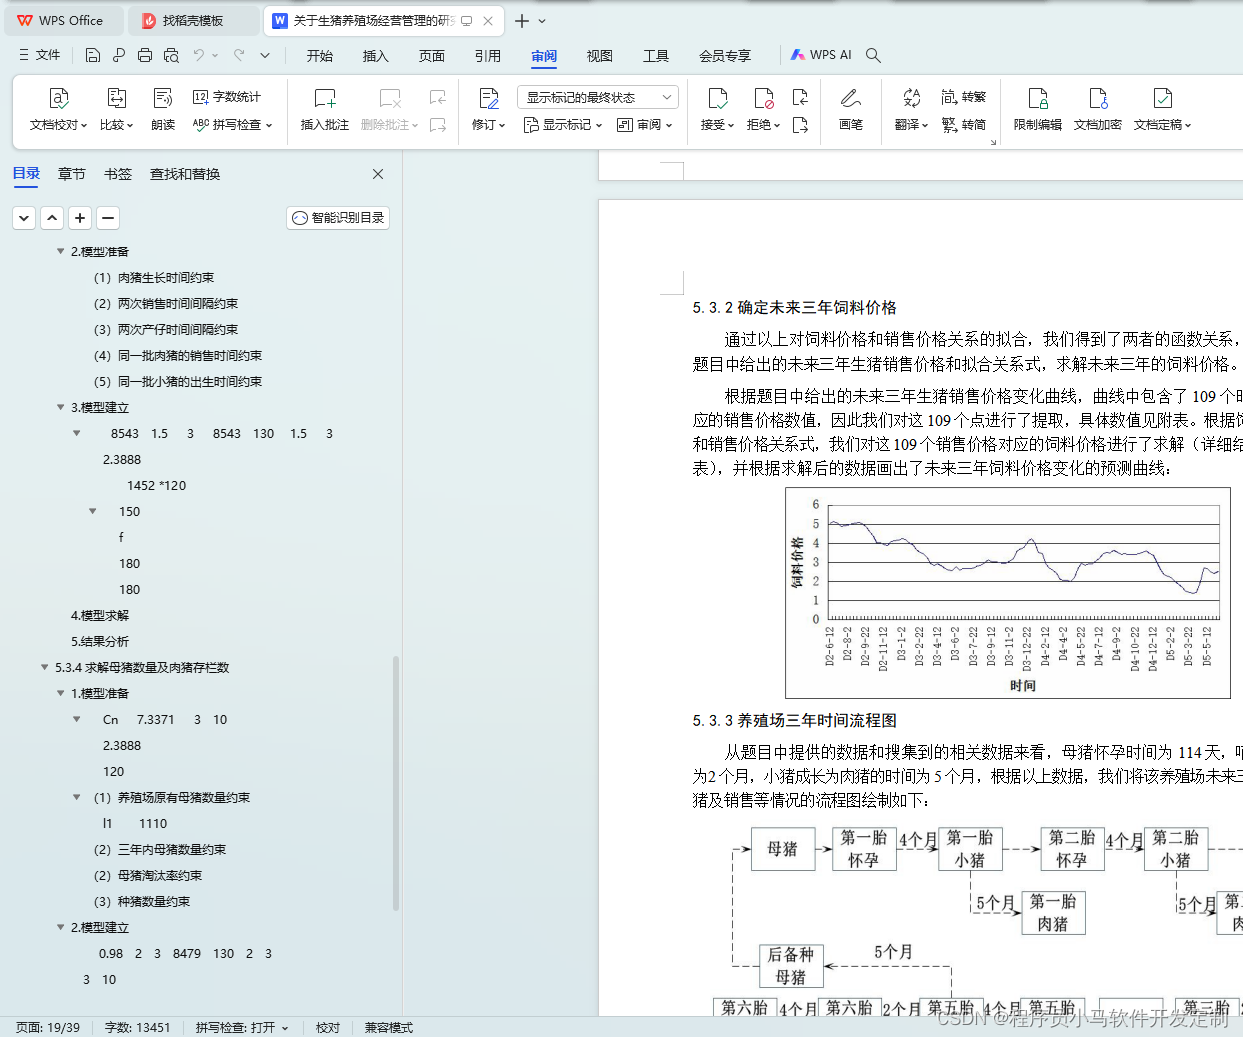Image resolution: width=1243 pixels, height=1037 pixels.
Task: Collapse (1) 养殖场原有母猪数量约束 node
Action: (x=76, y=797)
